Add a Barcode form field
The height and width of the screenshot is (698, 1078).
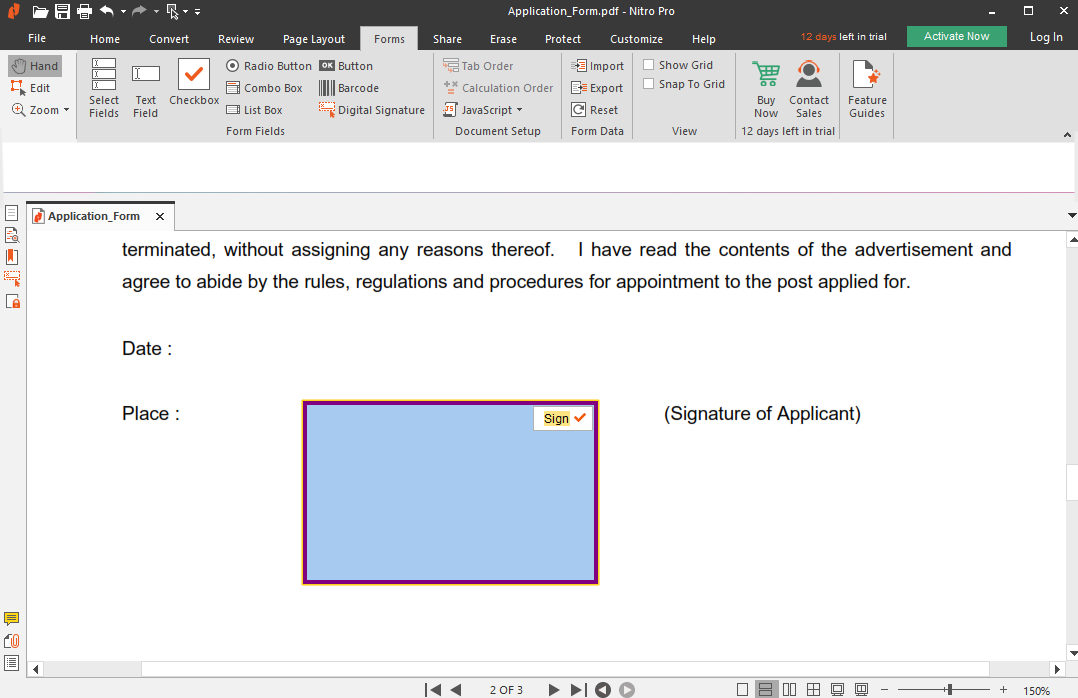point(349,88)
